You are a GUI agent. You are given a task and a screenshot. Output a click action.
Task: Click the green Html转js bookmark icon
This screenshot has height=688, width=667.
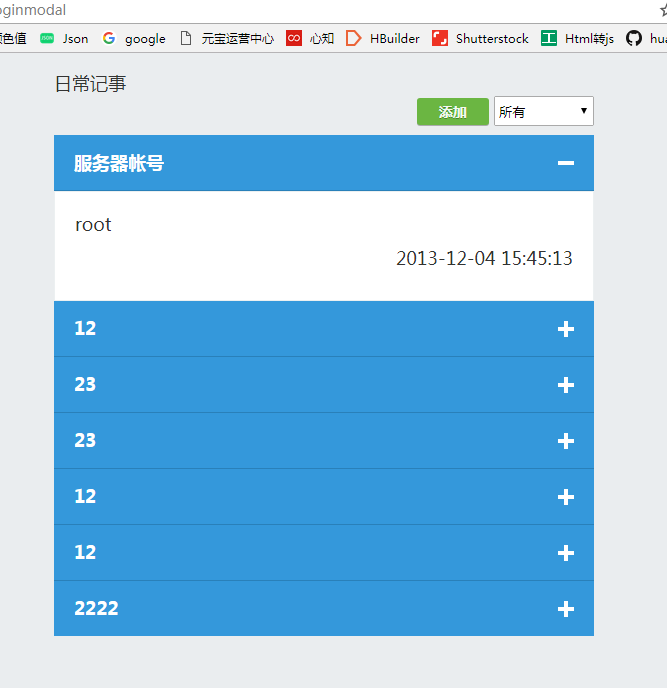click(x=549, y=38)
